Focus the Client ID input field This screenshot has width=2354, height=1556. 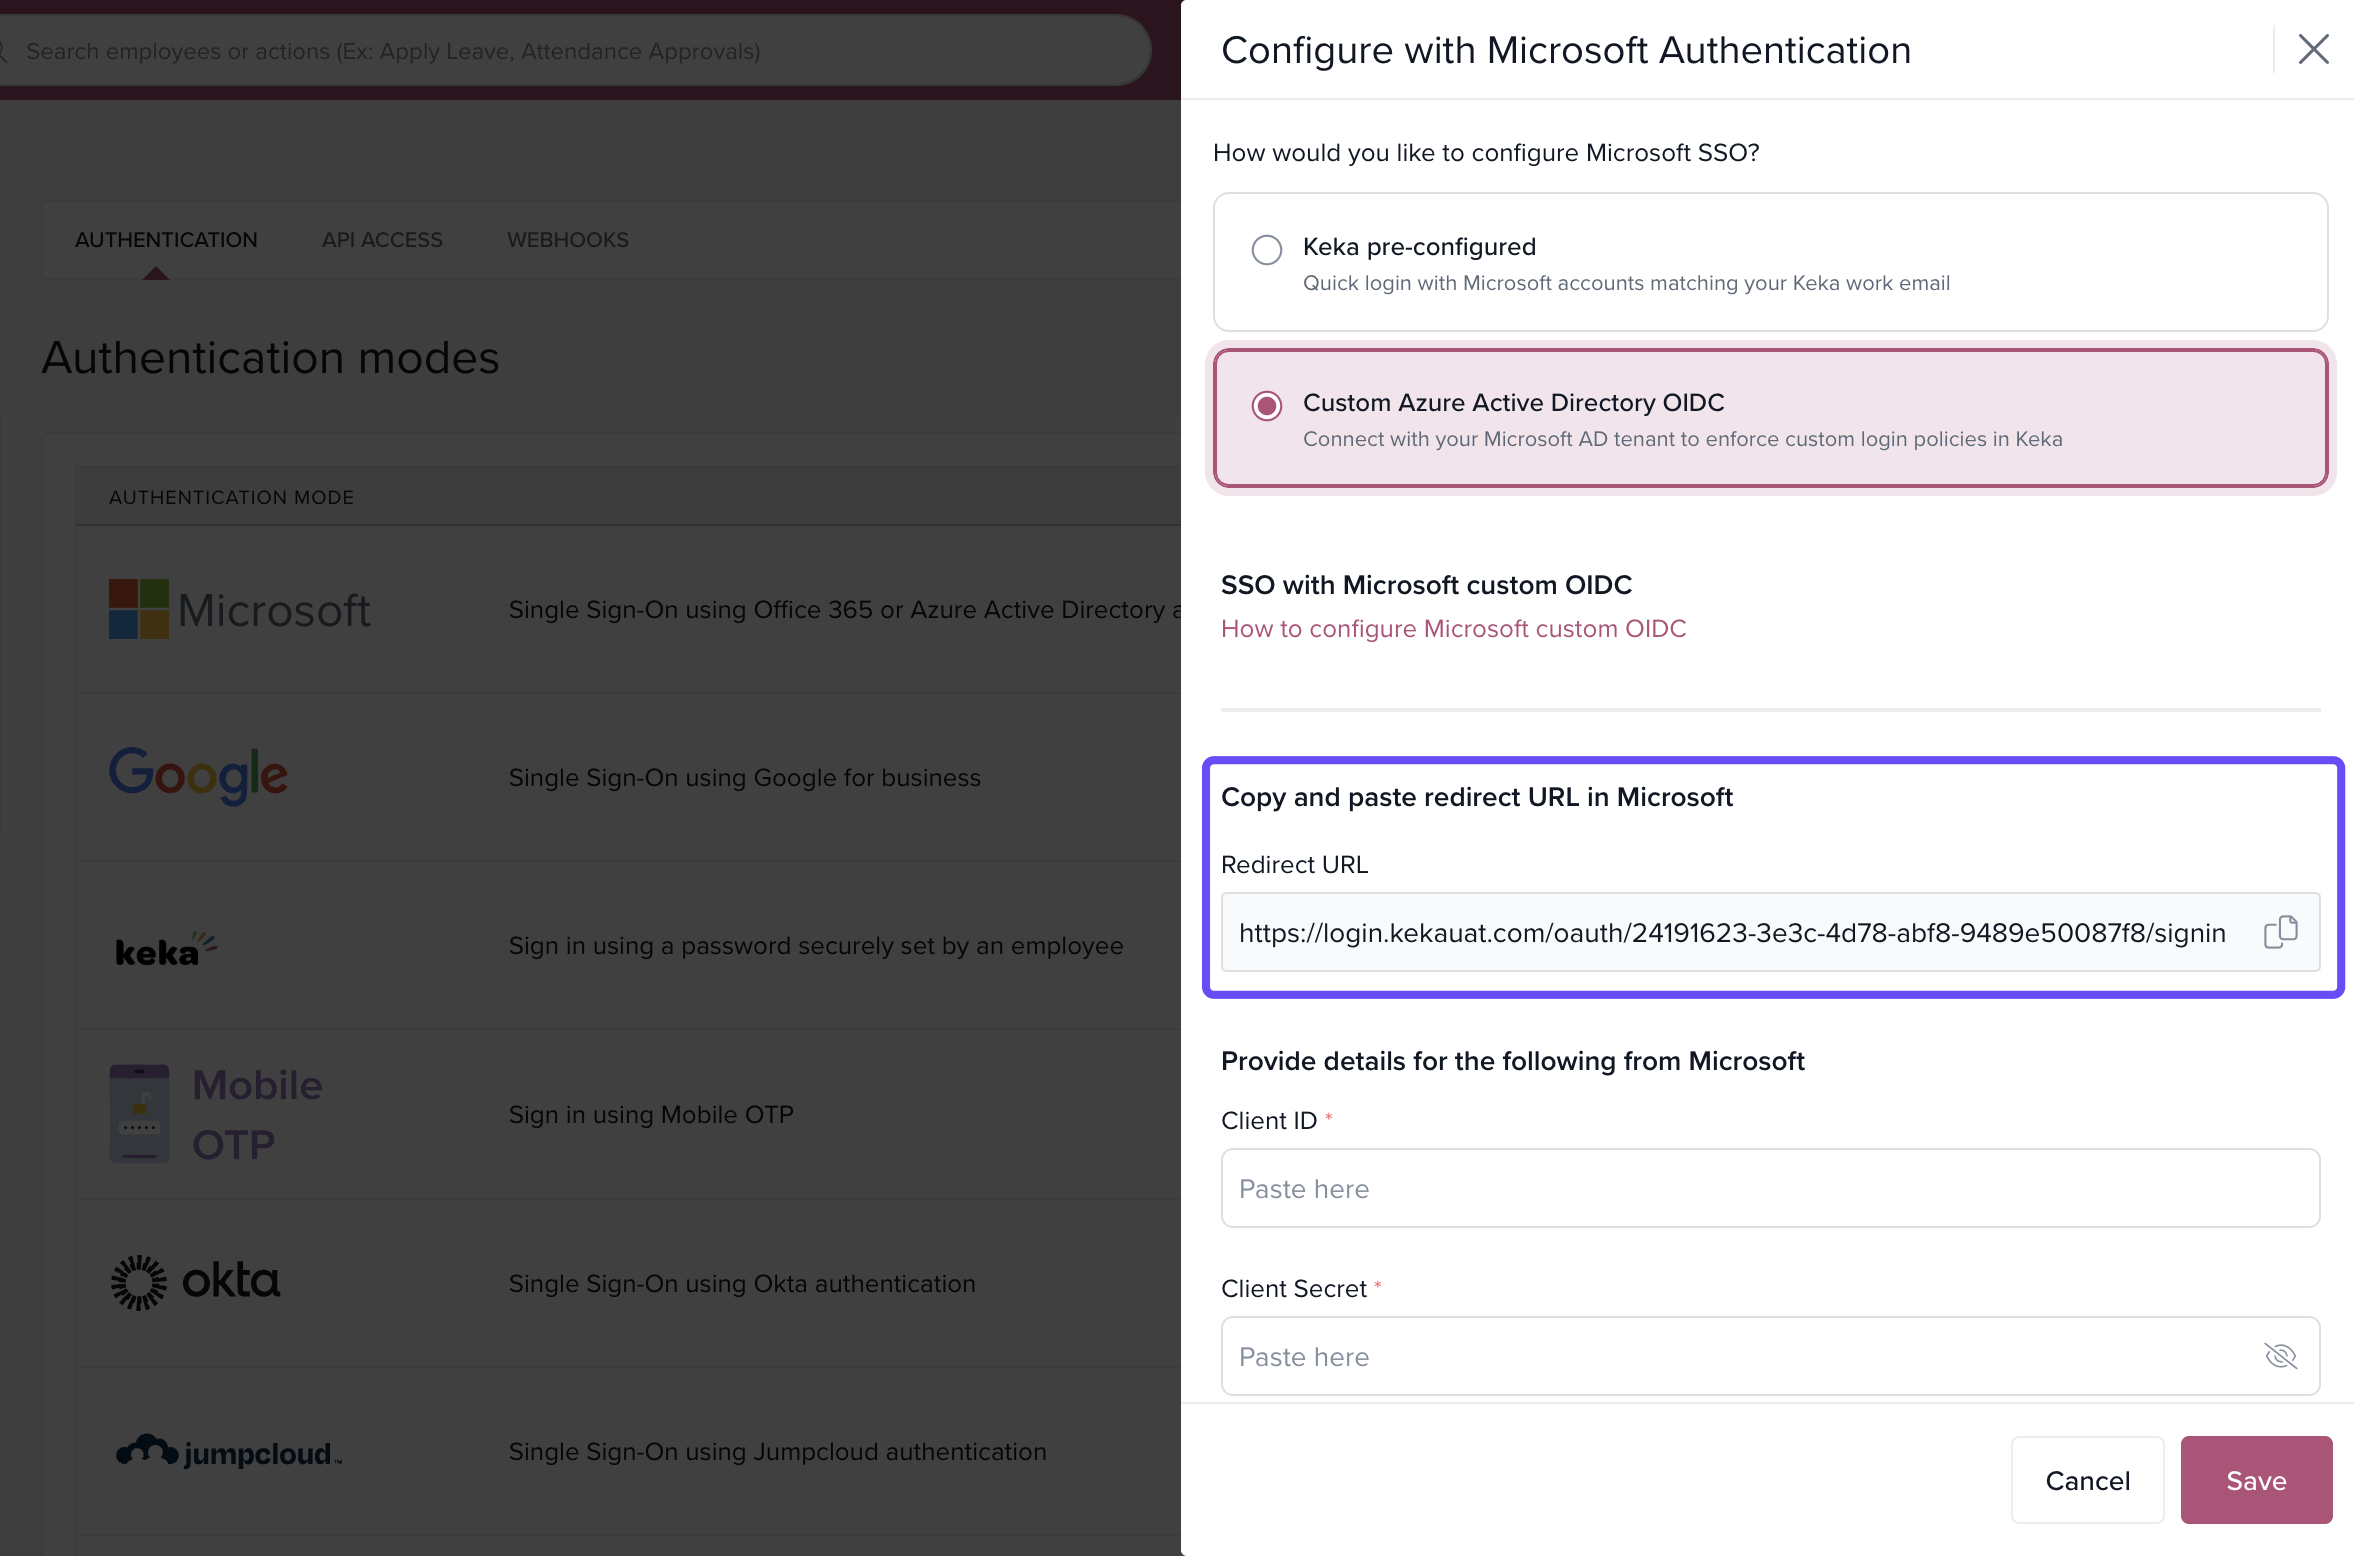tap(1769, 1188)
